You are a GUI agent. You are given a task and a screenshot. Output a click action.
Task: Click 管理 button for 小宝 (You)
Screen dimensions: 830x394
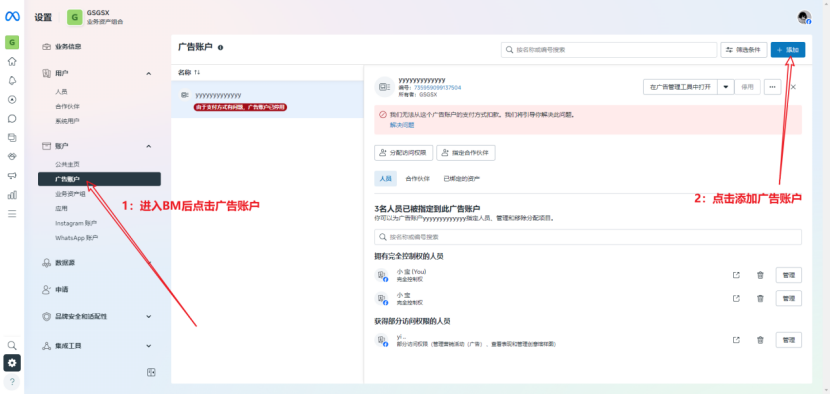point(789,275)
